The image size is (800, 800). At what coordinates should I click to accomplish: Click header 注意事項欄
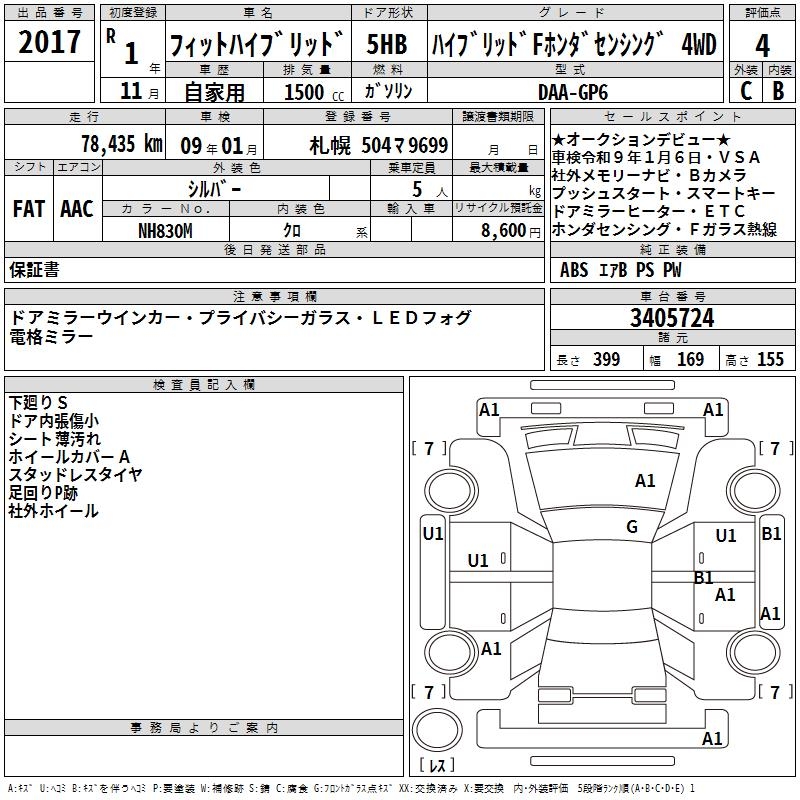274,296
